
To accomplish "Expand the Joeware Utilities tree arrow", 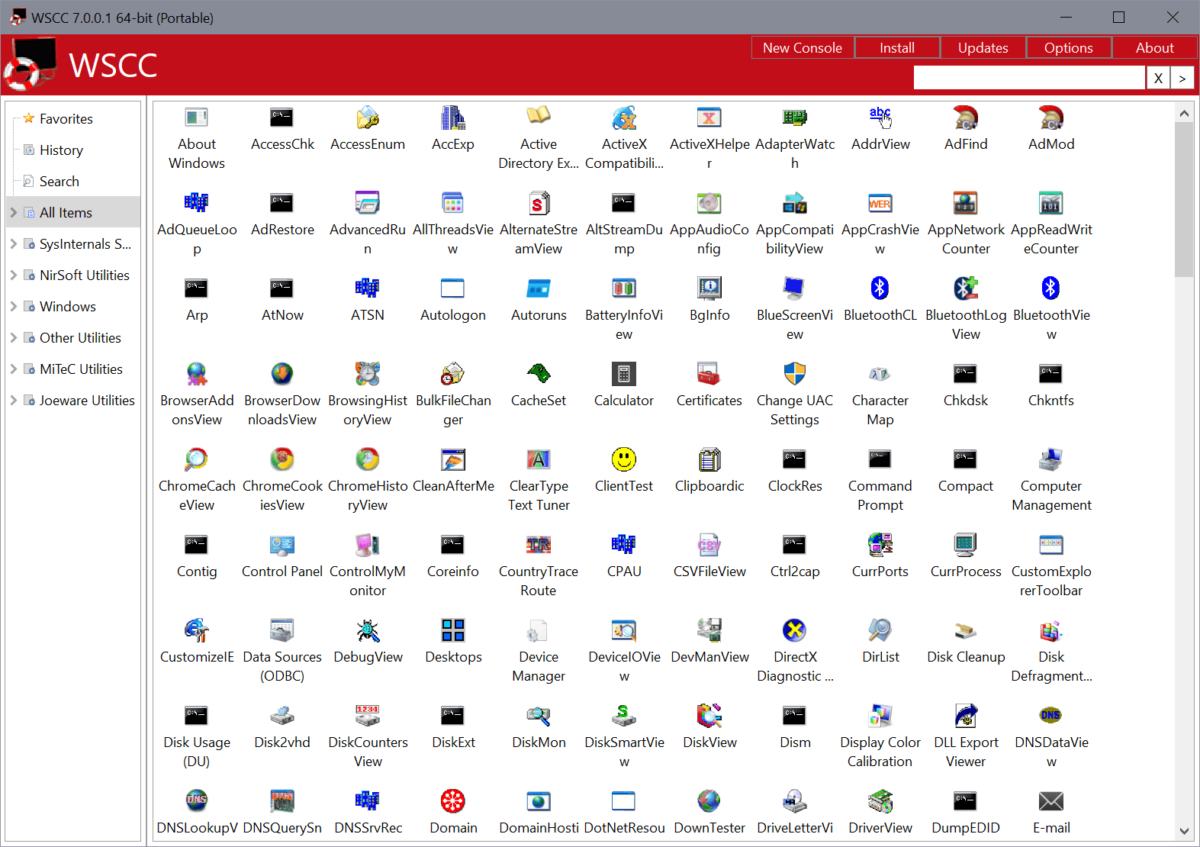I will coord(13,400).
